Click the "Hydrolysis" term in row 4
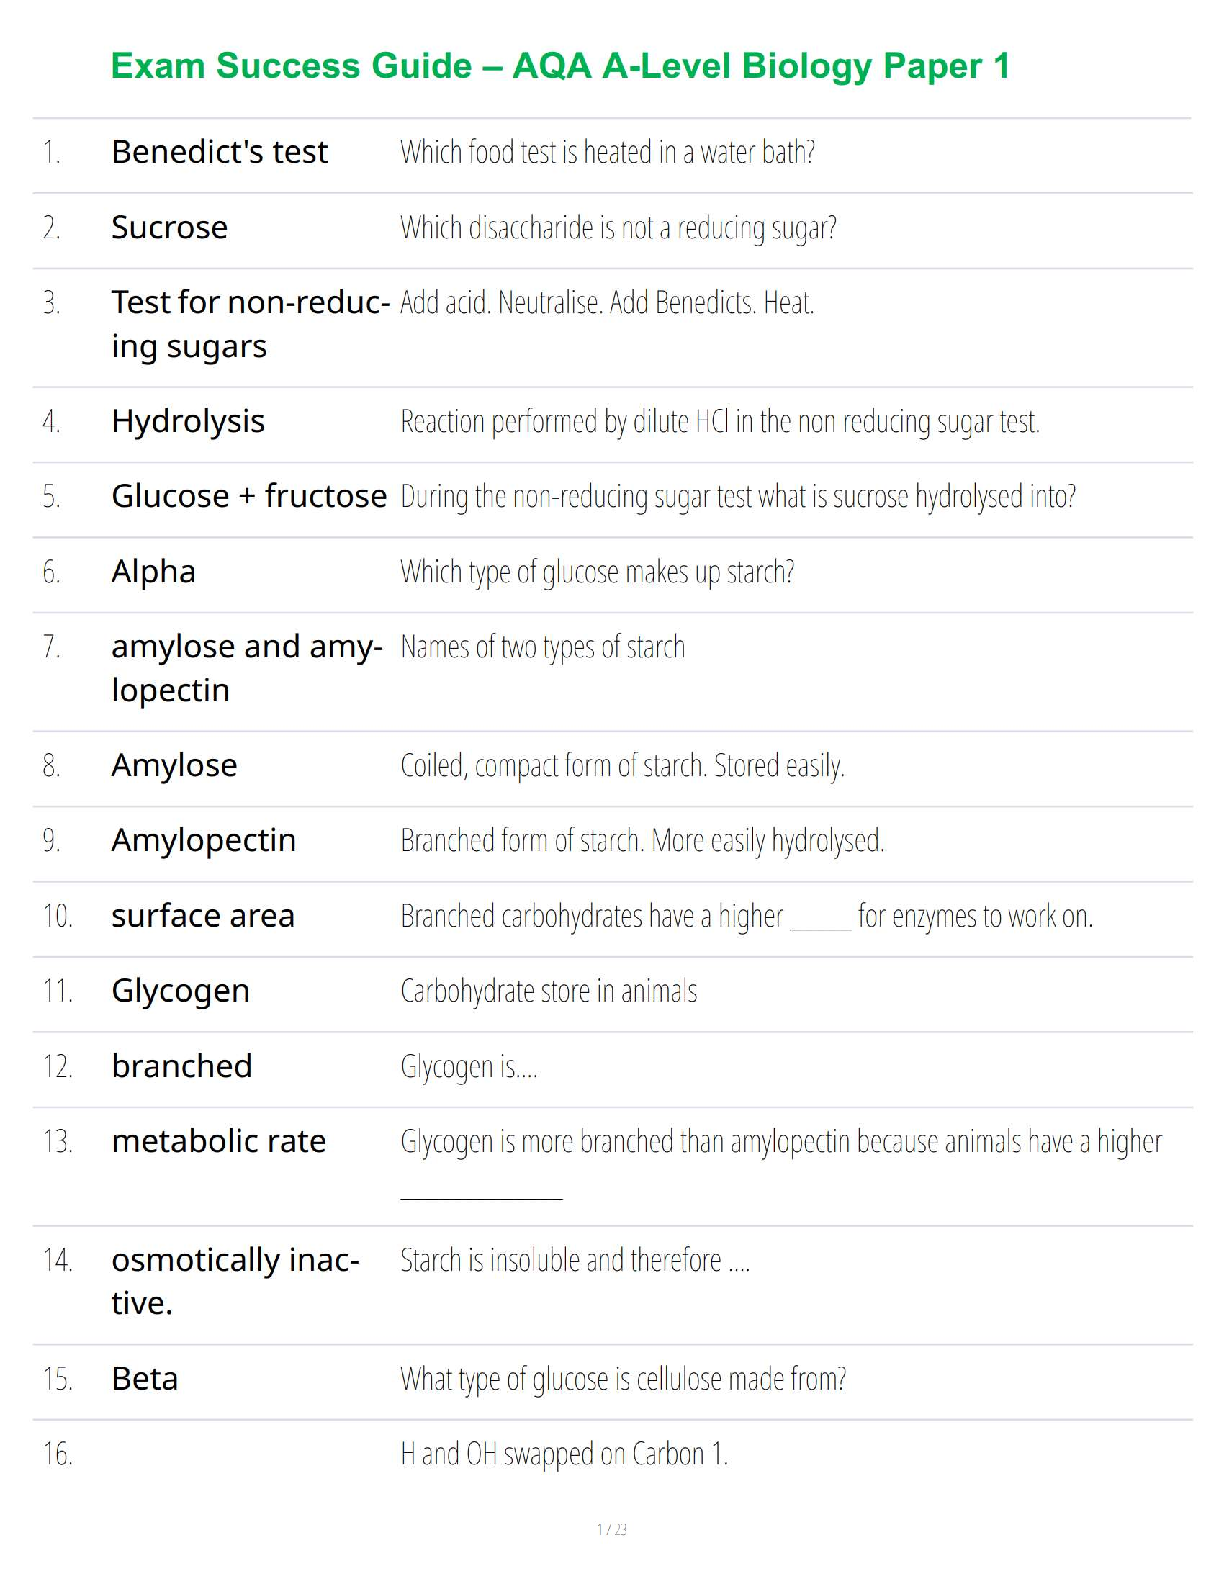Screen dimensions: 1224x1584 pos(188,422)
